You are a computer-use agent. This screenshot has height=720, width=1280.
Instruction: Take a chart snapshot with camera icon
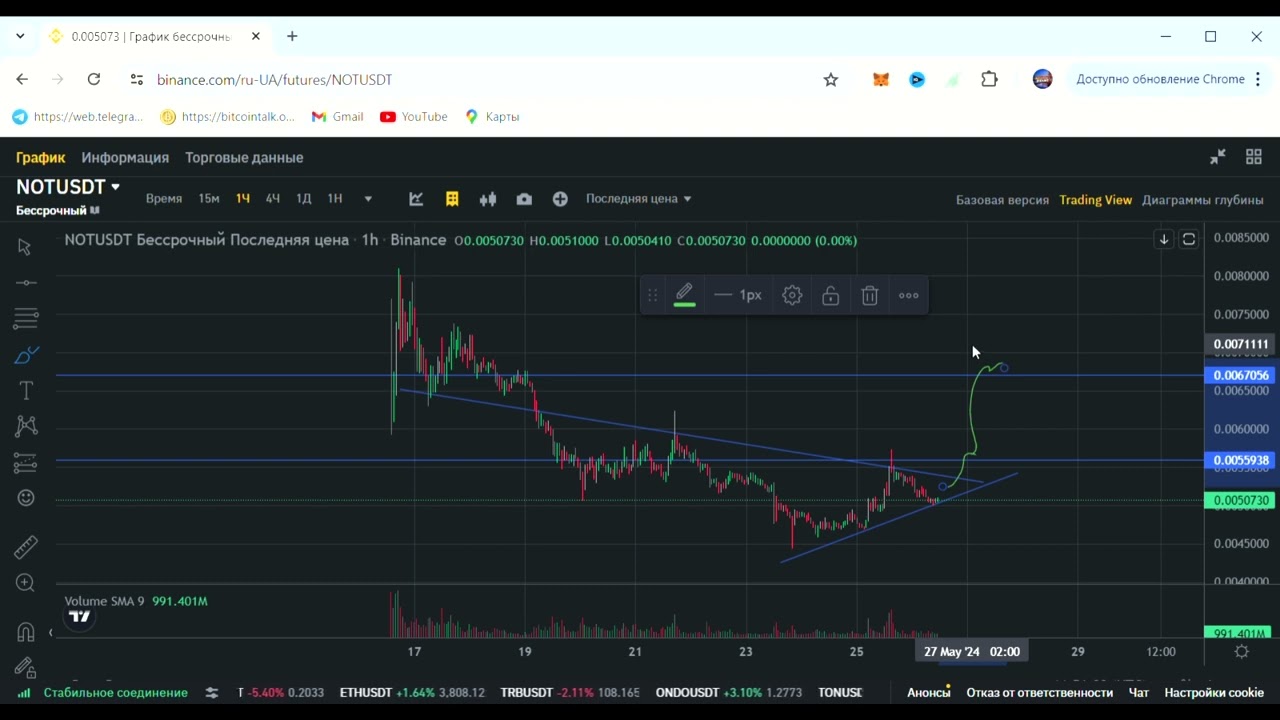(x=524, y=199)
